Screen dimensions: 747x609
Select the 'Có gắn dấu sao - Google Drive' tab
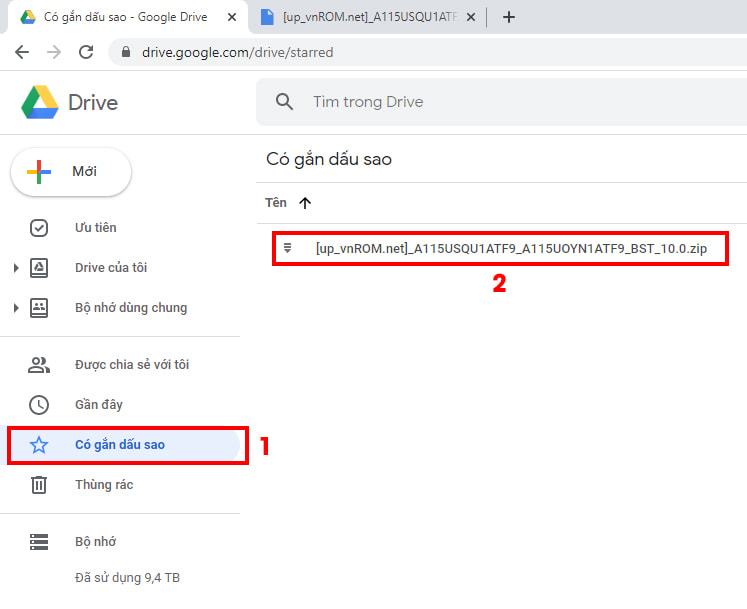126,17
